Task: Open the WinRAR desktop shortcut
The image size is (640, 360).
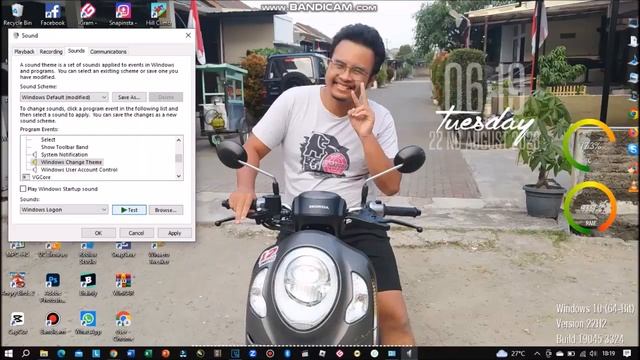Action: [123, 284]
